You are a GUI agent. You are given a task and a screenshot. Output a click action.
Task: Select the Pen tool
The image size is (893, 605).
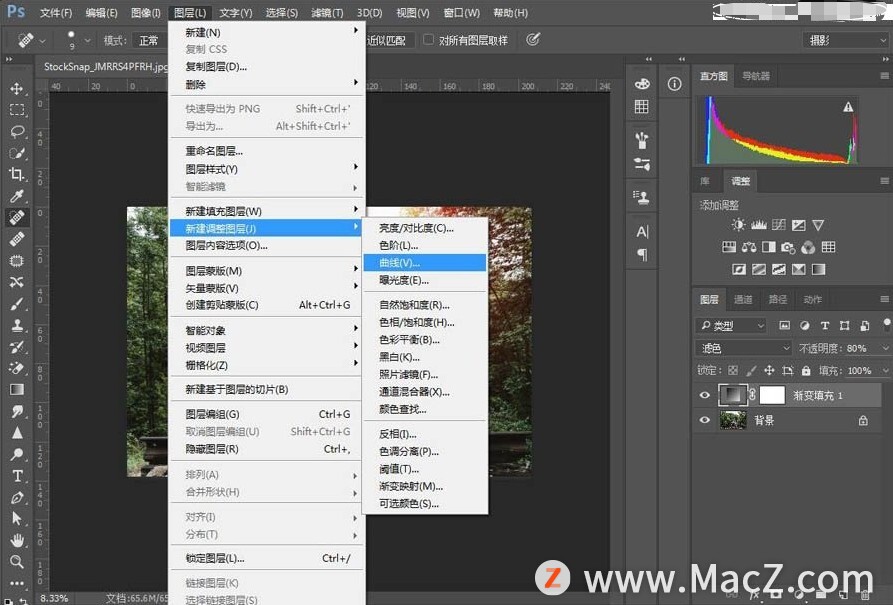point(17,497)
